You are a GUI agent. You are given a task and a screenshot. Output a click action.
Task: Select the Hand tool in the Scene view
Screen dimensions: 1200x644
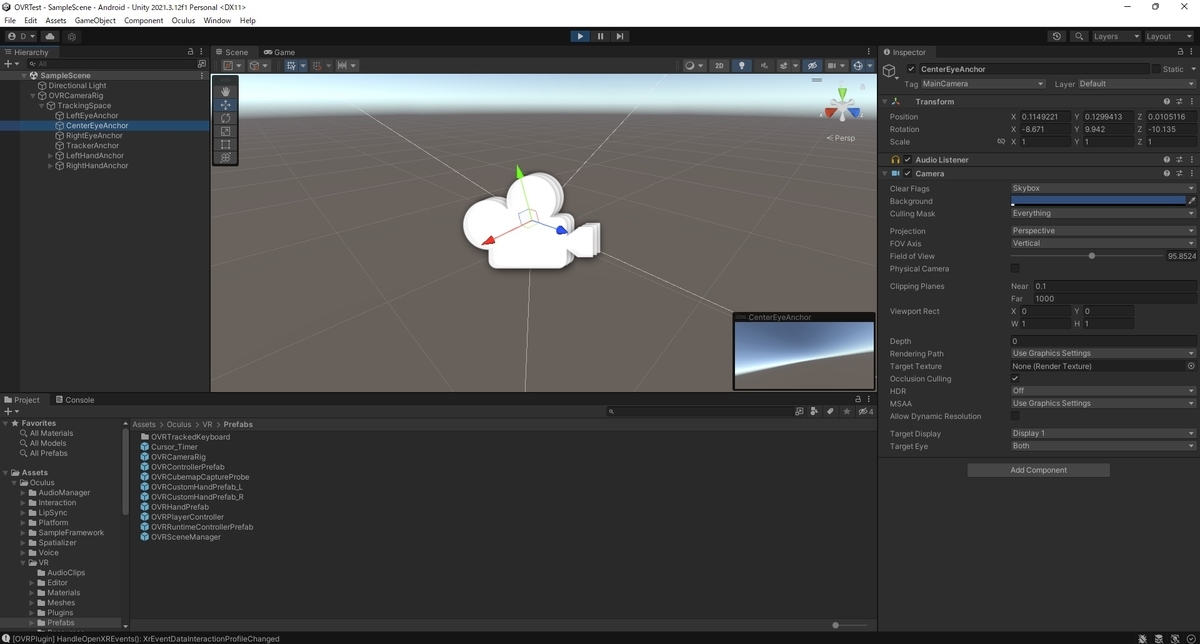pos(224,90)
